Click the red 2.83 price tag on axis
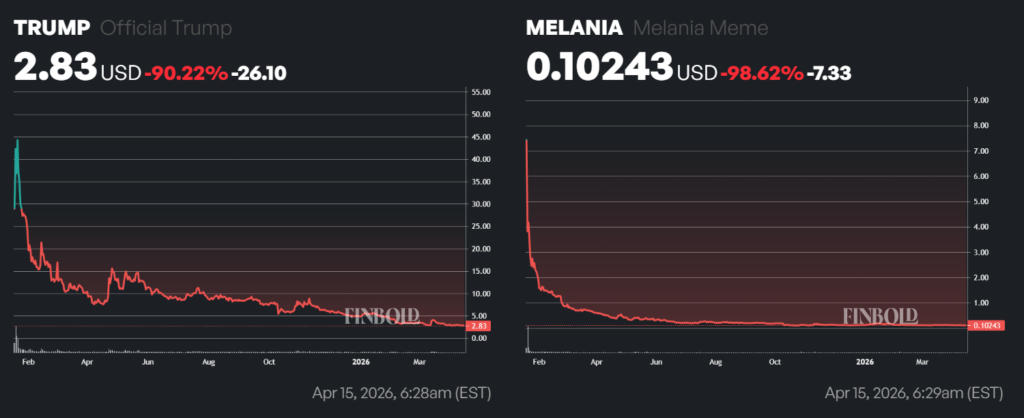This screenshot has height=418, width=1024. (478, 326)
